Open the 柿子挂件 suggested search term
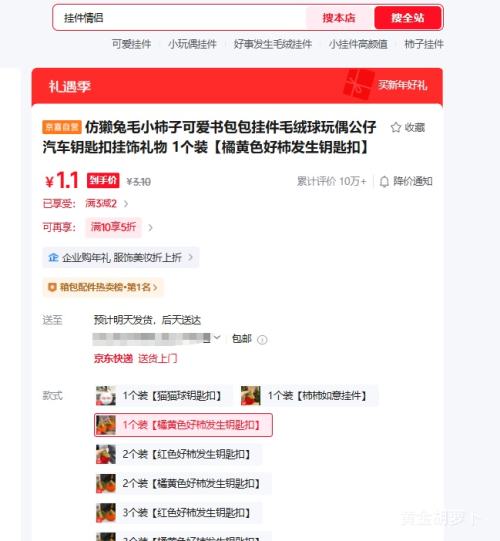This screenshot has width=500, height=541. click(x=424, y=44)
